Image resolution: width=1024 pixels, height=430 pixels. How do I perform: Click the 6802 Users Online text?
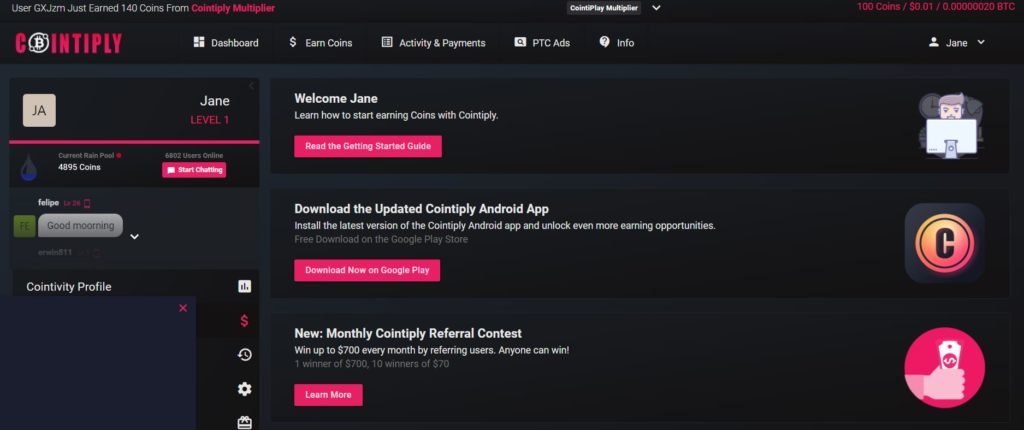click(194, 156)
